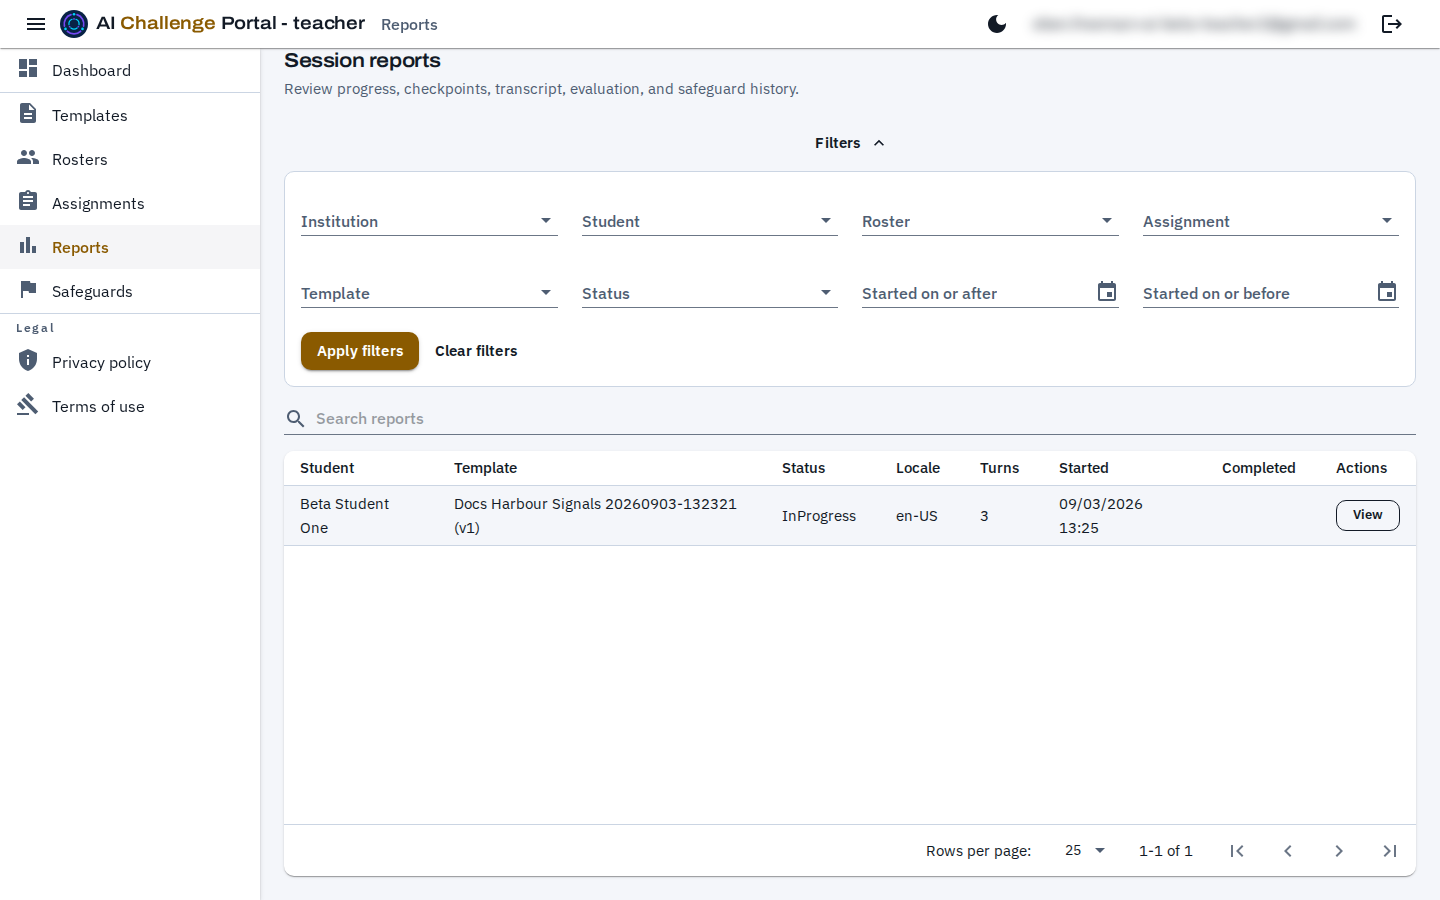Click the Privacy policy shield icon
This screenshot has height=900, width=1440.
(28, 360)
